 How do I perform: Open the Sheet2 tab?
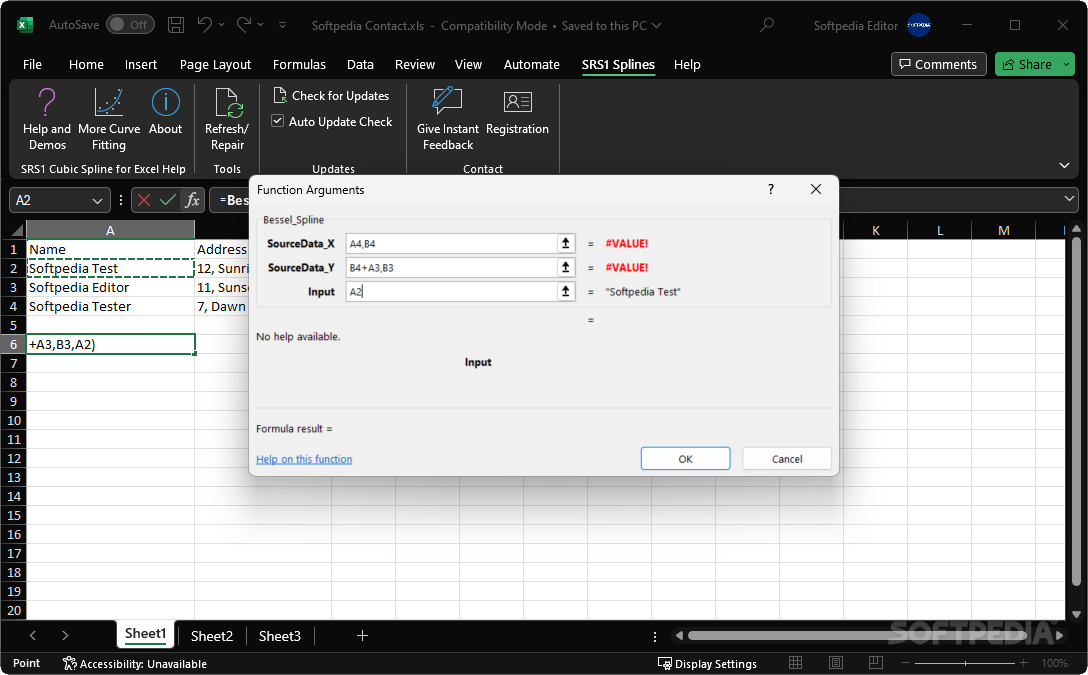pos(212,636)
